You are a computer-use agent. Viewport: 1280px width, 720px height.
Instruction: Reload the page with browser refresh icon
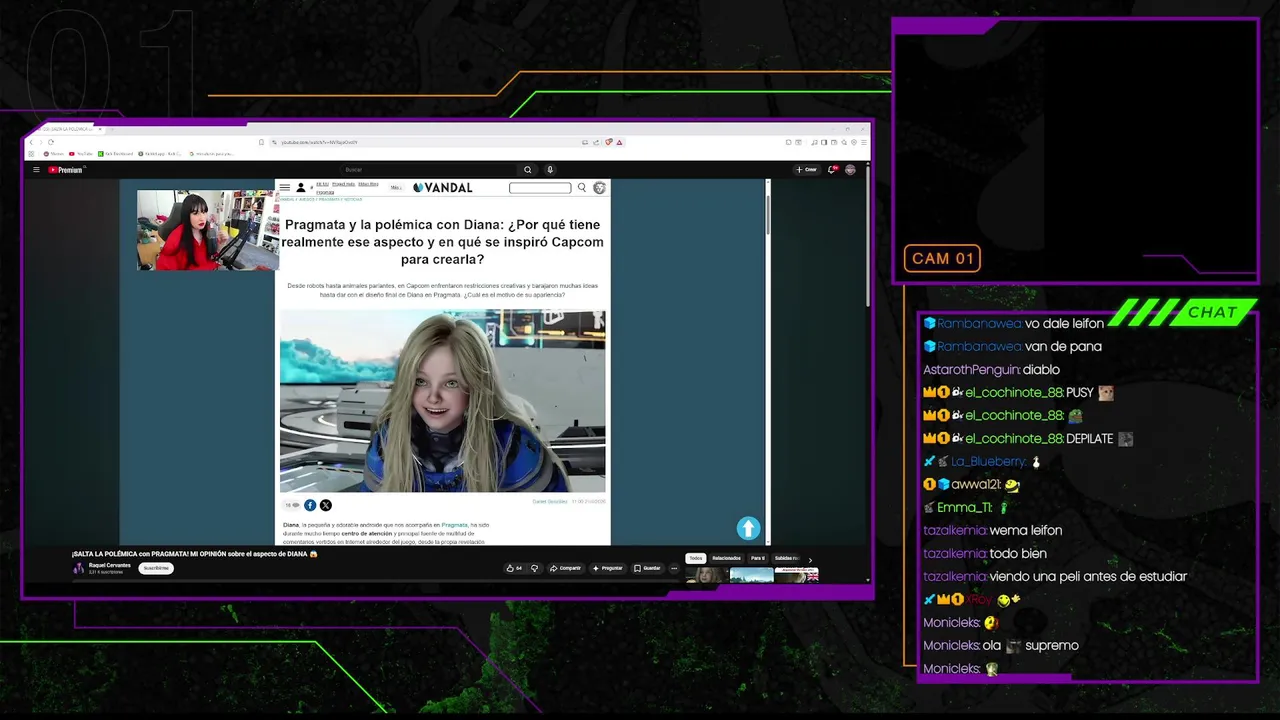point(51,142)
